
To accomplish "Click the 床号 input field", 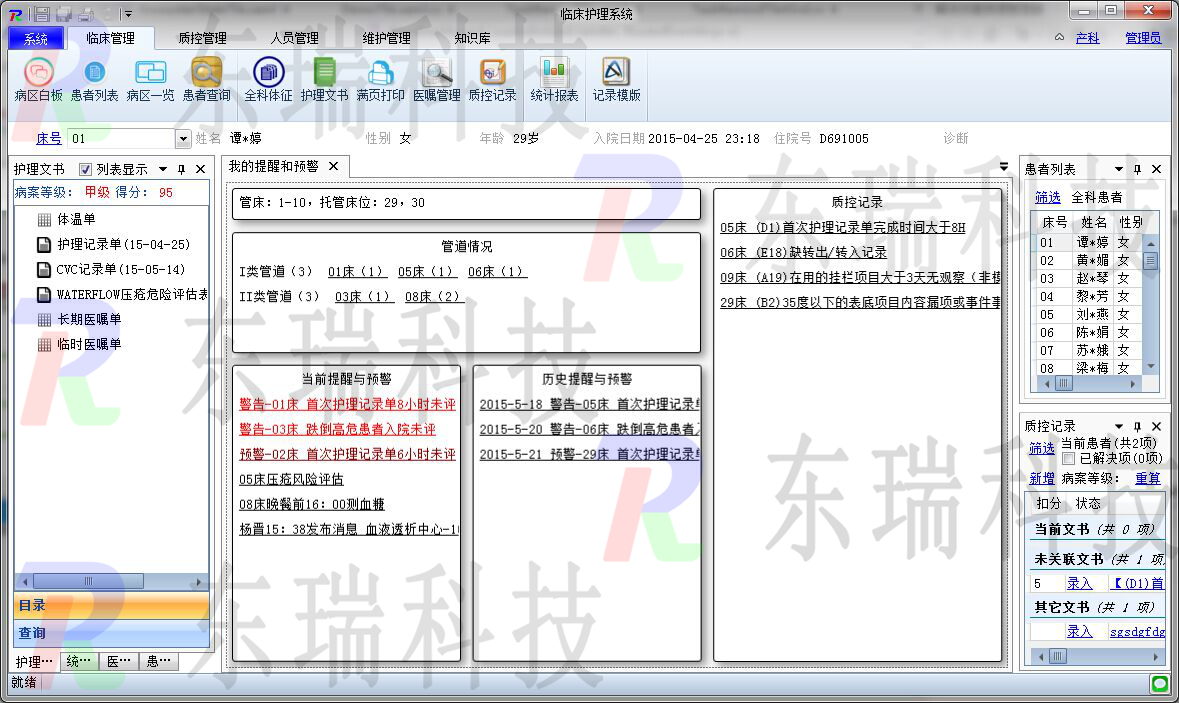I will click(x=121, y=138).
